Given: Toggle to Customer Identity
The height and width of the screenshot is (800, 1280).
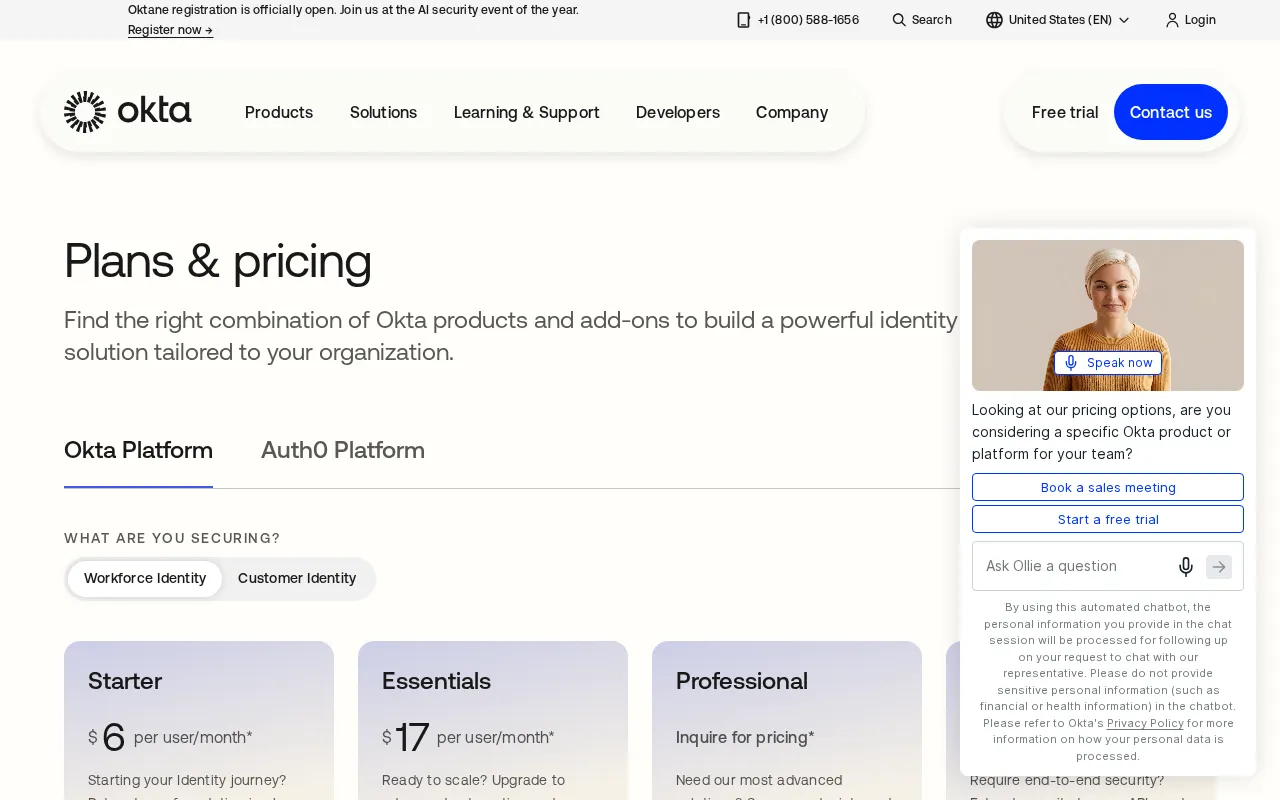Looking at the screenshot, I should tap(297, 578).
